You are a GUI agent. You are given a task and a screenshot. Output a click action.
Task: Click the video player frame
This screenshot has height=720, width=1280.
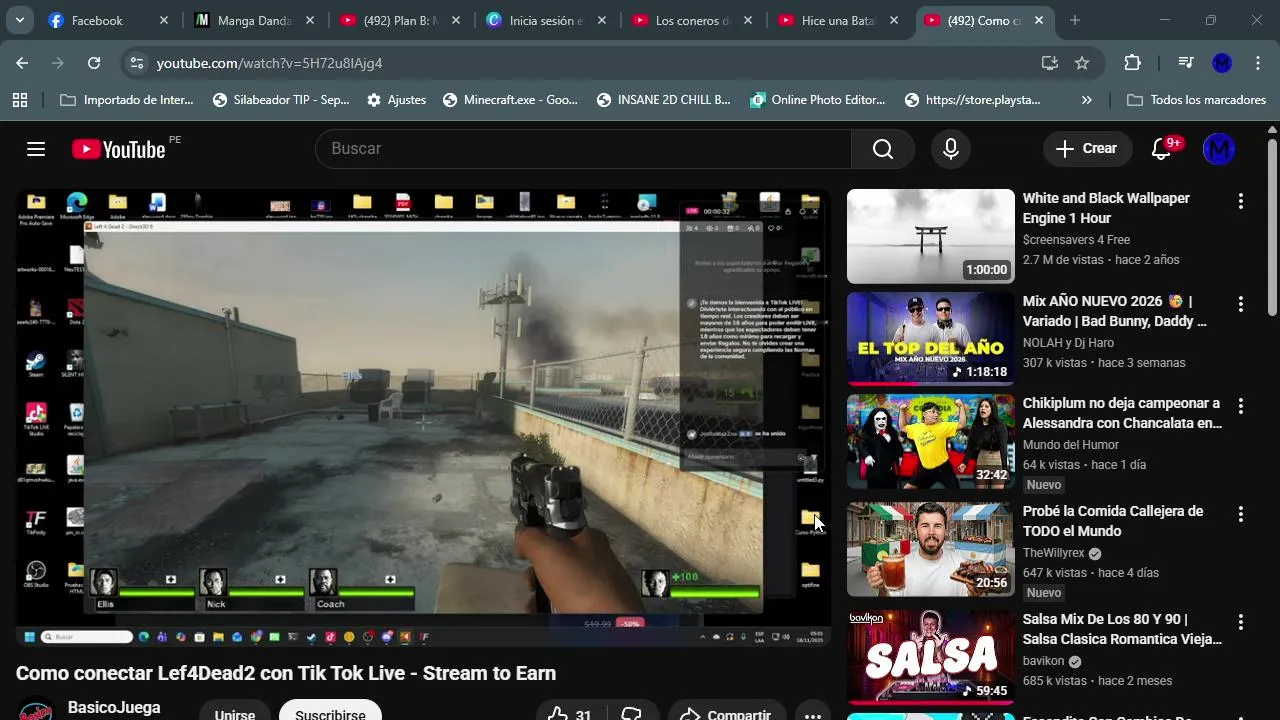click(423, 418)
